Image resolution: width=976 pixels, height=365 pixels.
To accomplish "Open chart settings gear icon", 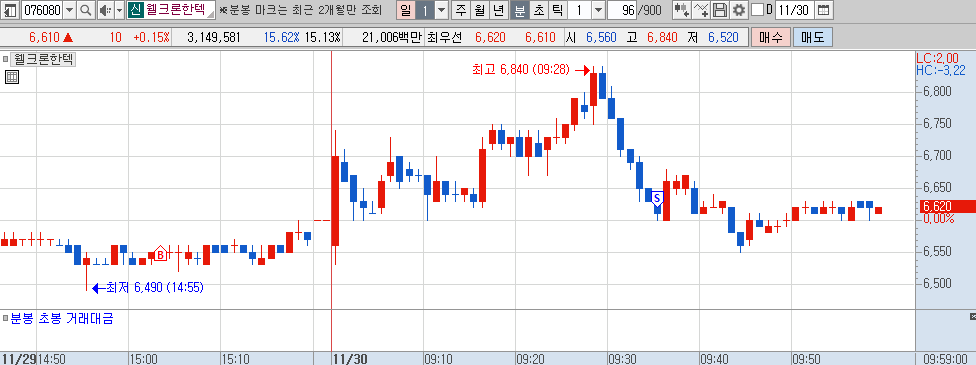I will 738,10.
